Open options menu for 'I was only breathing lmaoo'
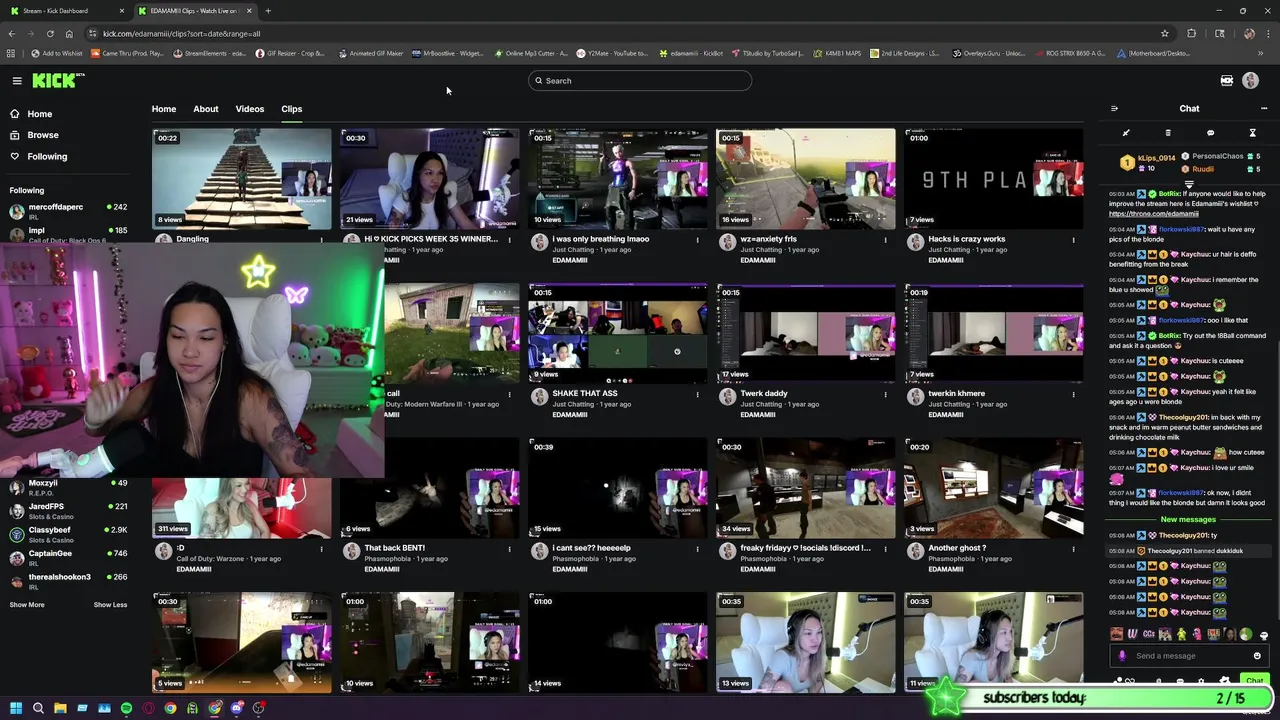 pyautogui.click(x=698, y=240)
